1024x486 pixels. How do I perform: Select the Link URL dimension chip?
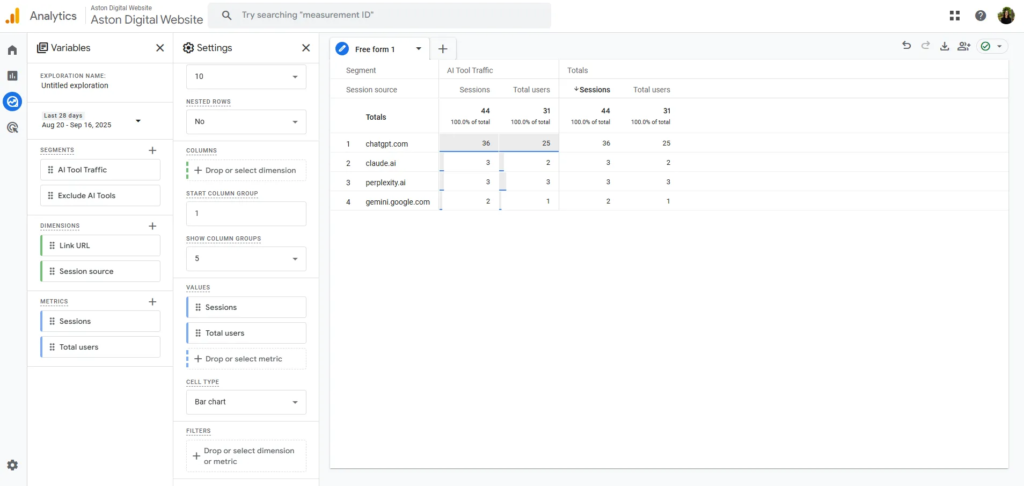(100, 246)
